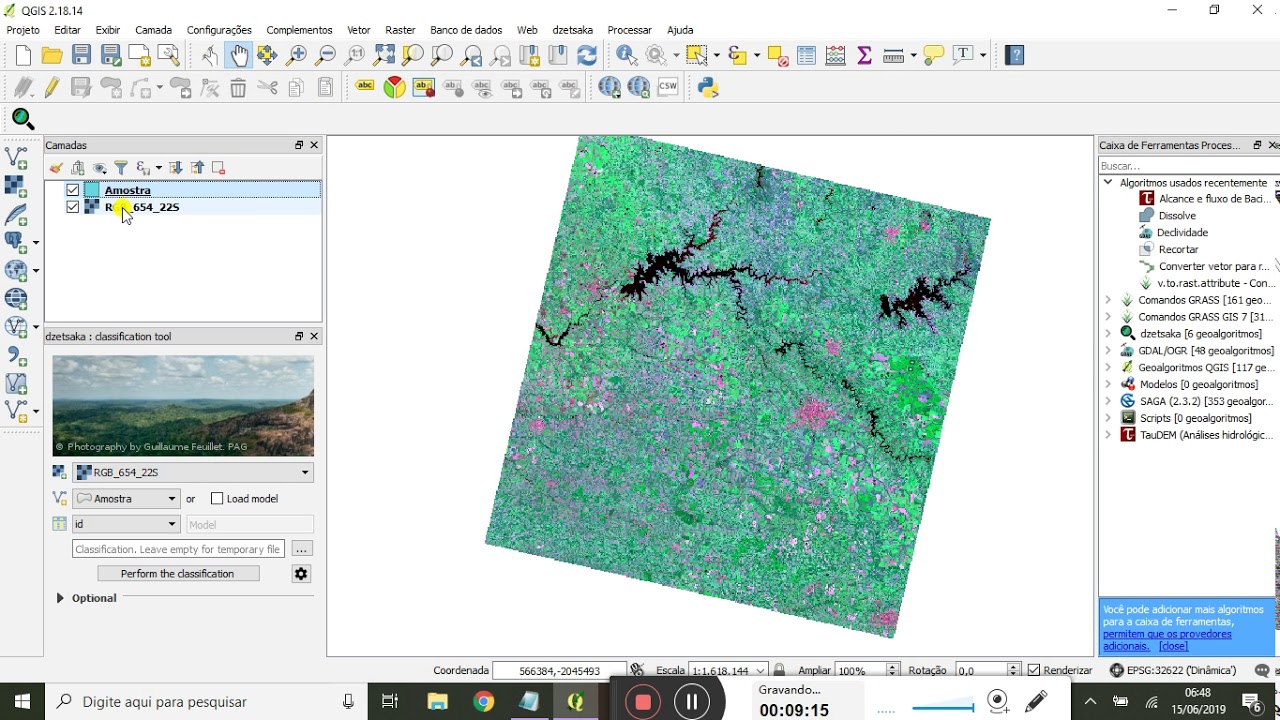
Task: Select the Declividade algorithm
Action: coord(1182,233)
